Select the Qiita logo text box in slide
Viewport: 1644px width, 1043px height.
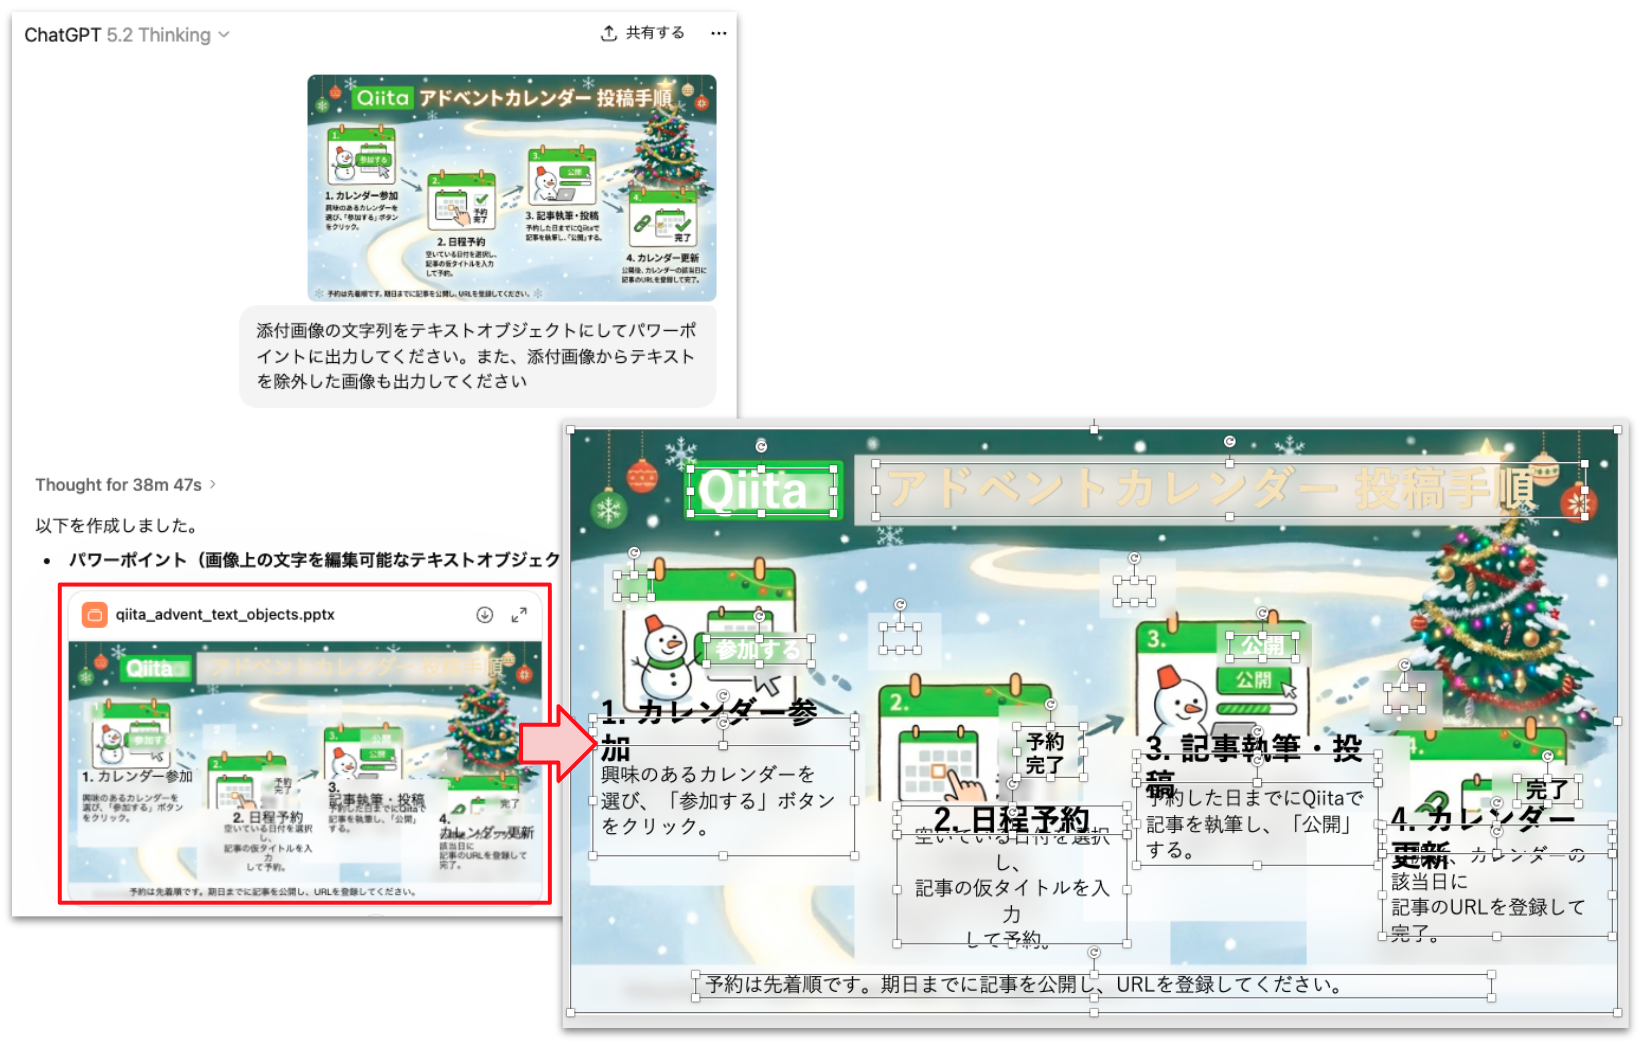click(761, 491)
